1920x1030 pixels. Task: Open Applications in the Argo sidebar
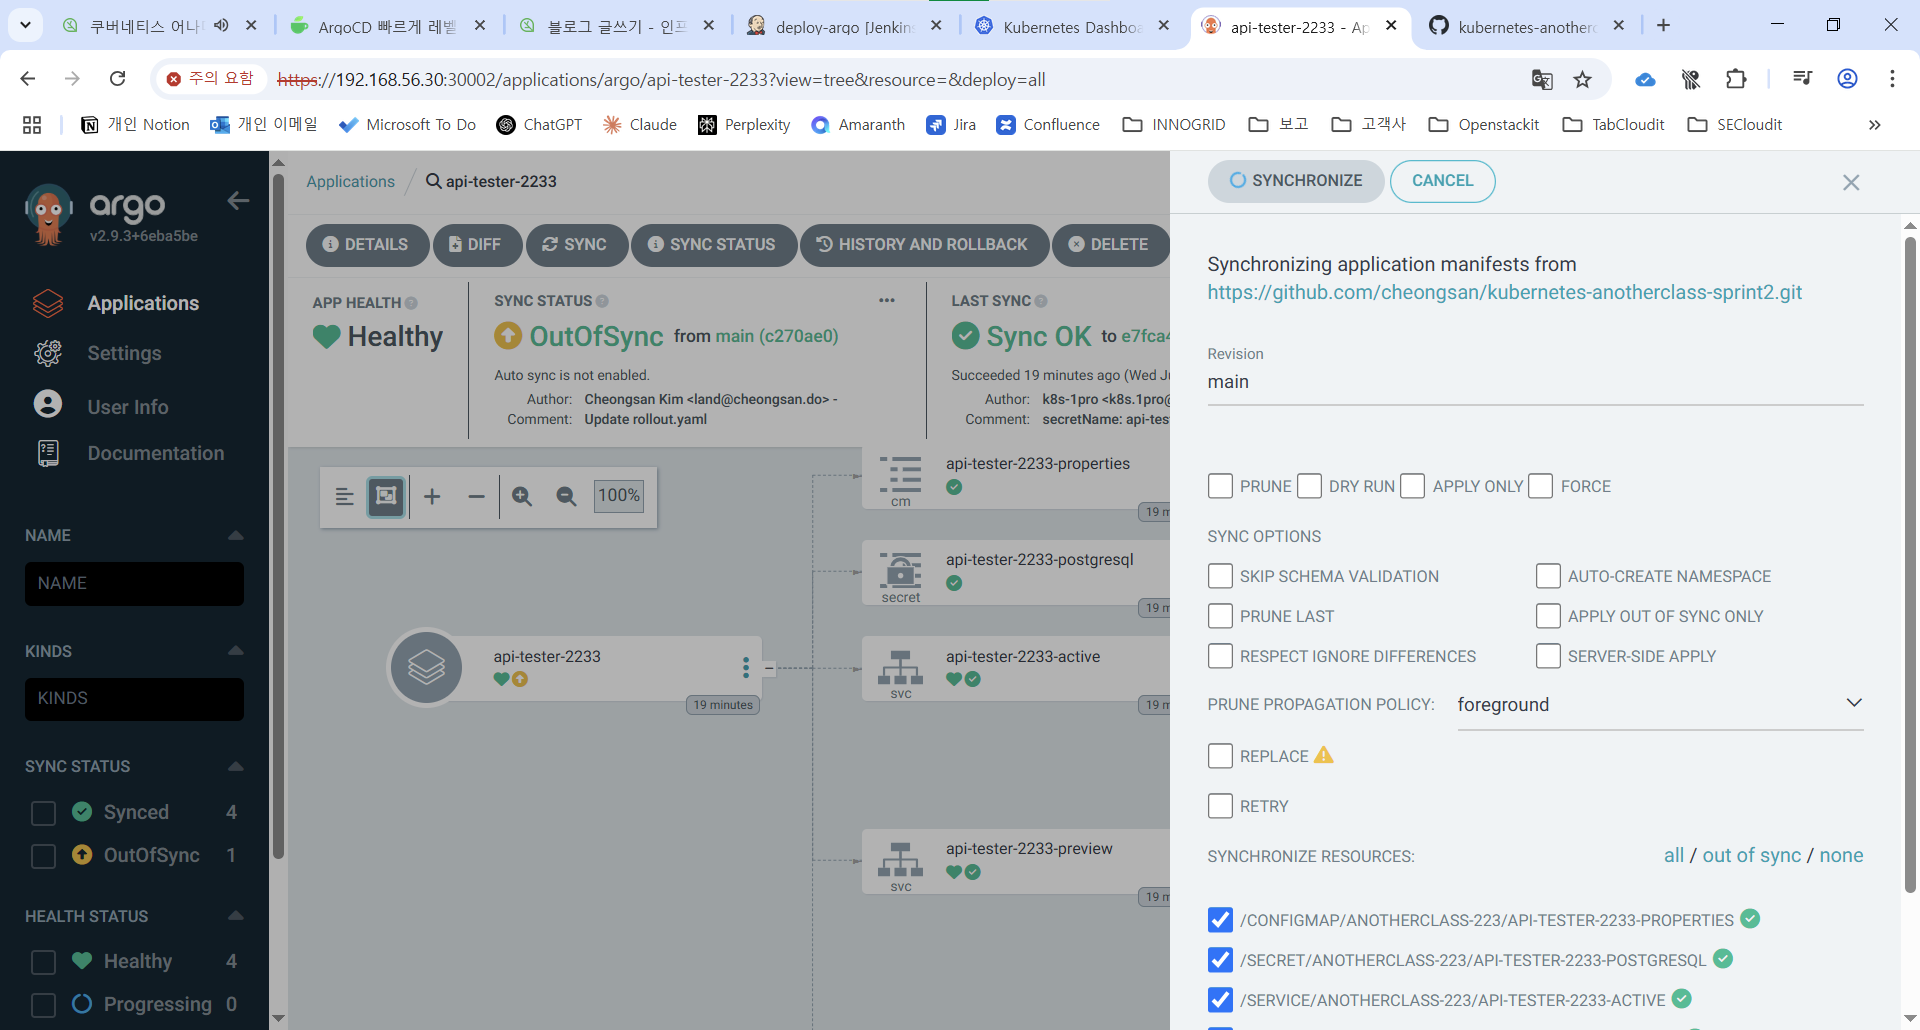[143, 303]
